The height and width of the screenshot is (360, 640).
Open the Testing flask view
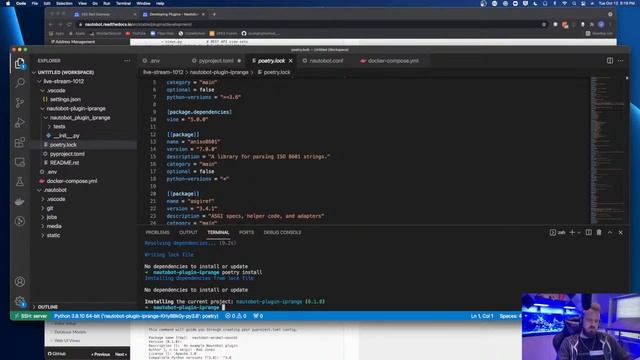pyautogui.click(x=20, y=182)
